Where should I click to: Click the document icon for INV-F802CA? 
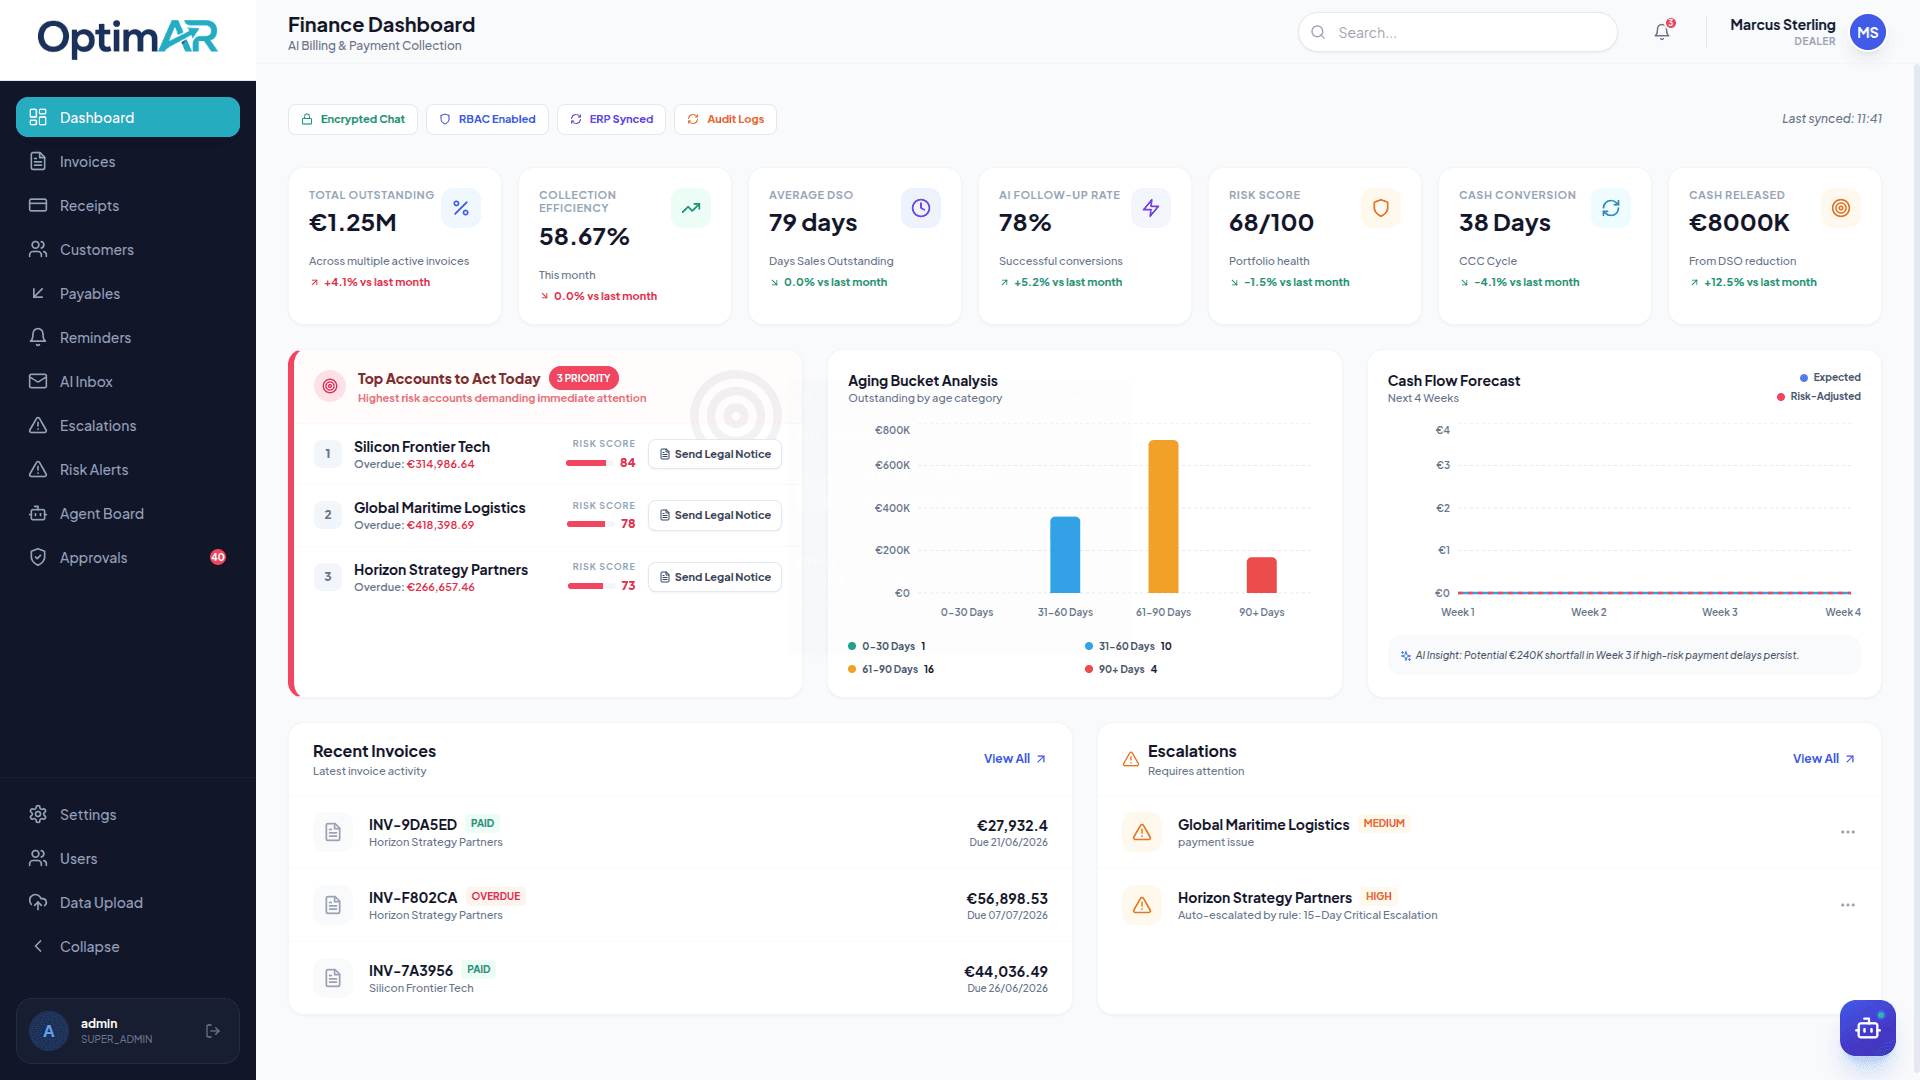(x=333, y=905)
